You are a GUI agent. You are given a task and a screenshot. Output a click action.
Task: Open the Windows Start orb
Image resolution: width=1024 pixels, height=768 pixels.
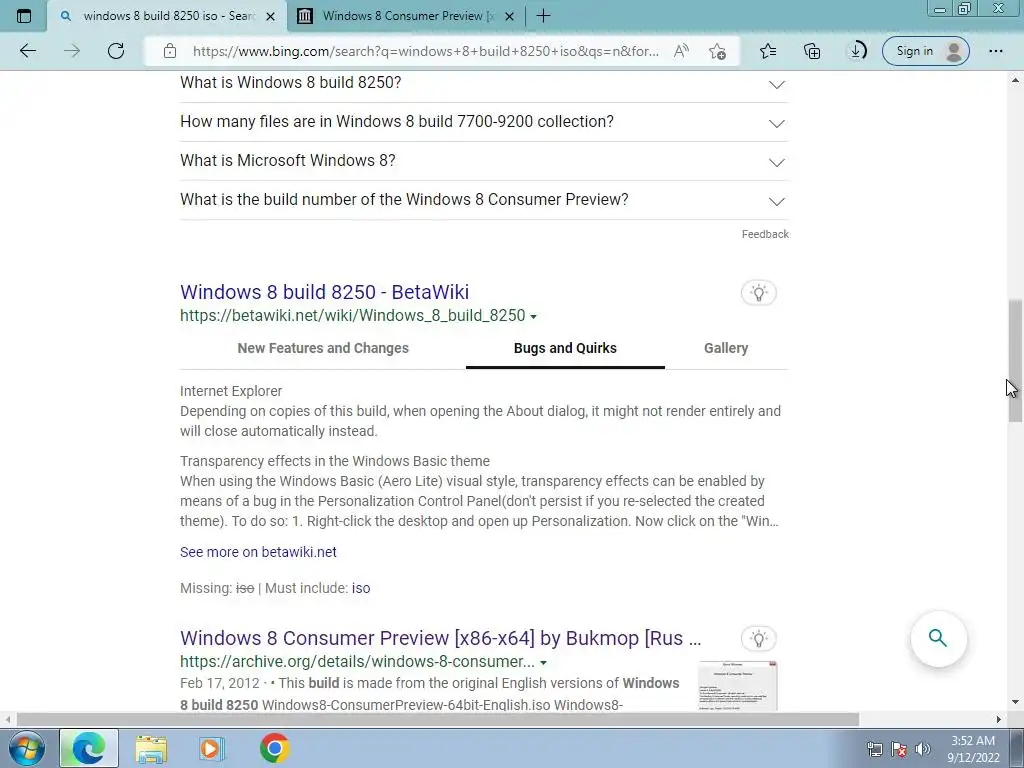click(27, 748)
